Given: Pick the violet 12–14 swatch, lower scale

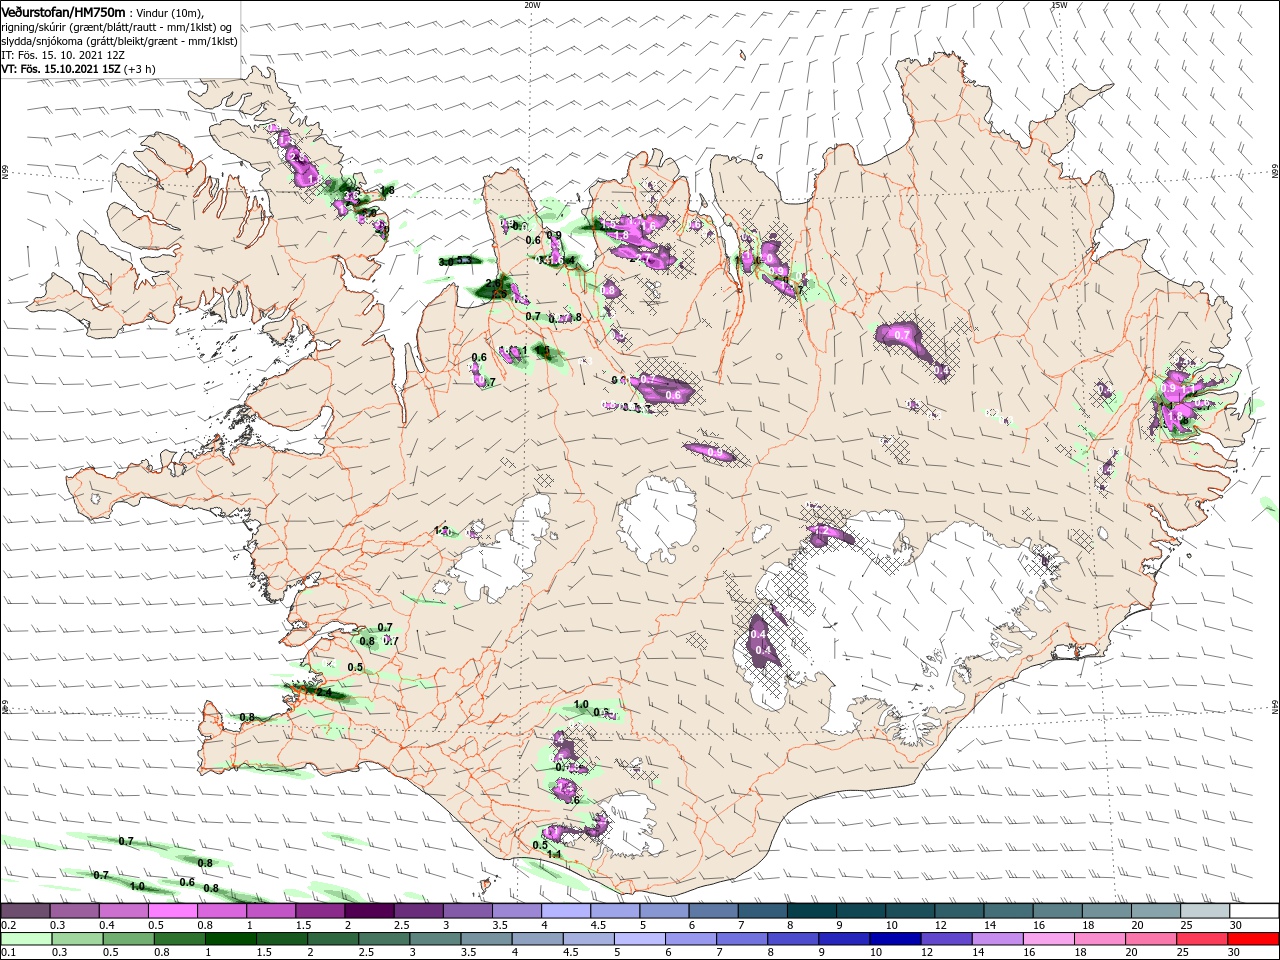Looking at the screenshot, I should [946, 939].
